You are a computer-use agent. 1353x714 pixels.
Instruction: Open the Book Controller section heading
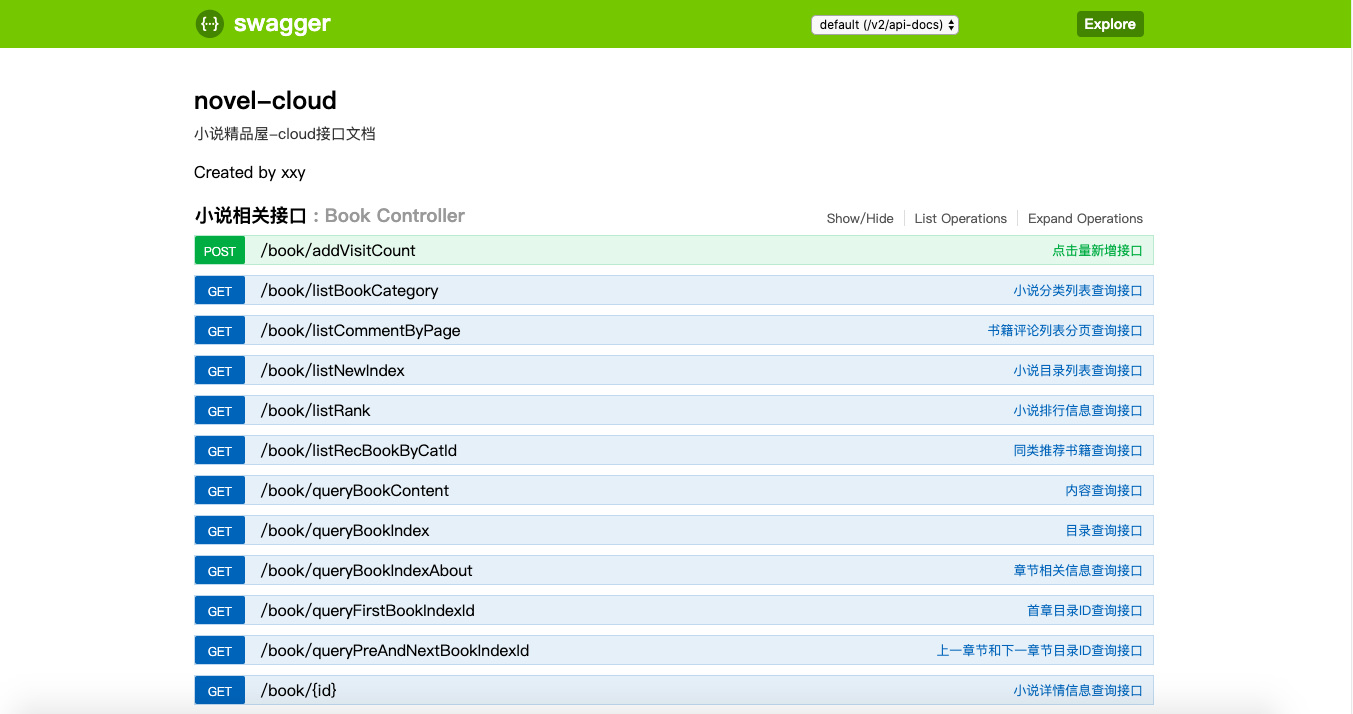click(x=330, y=215)
